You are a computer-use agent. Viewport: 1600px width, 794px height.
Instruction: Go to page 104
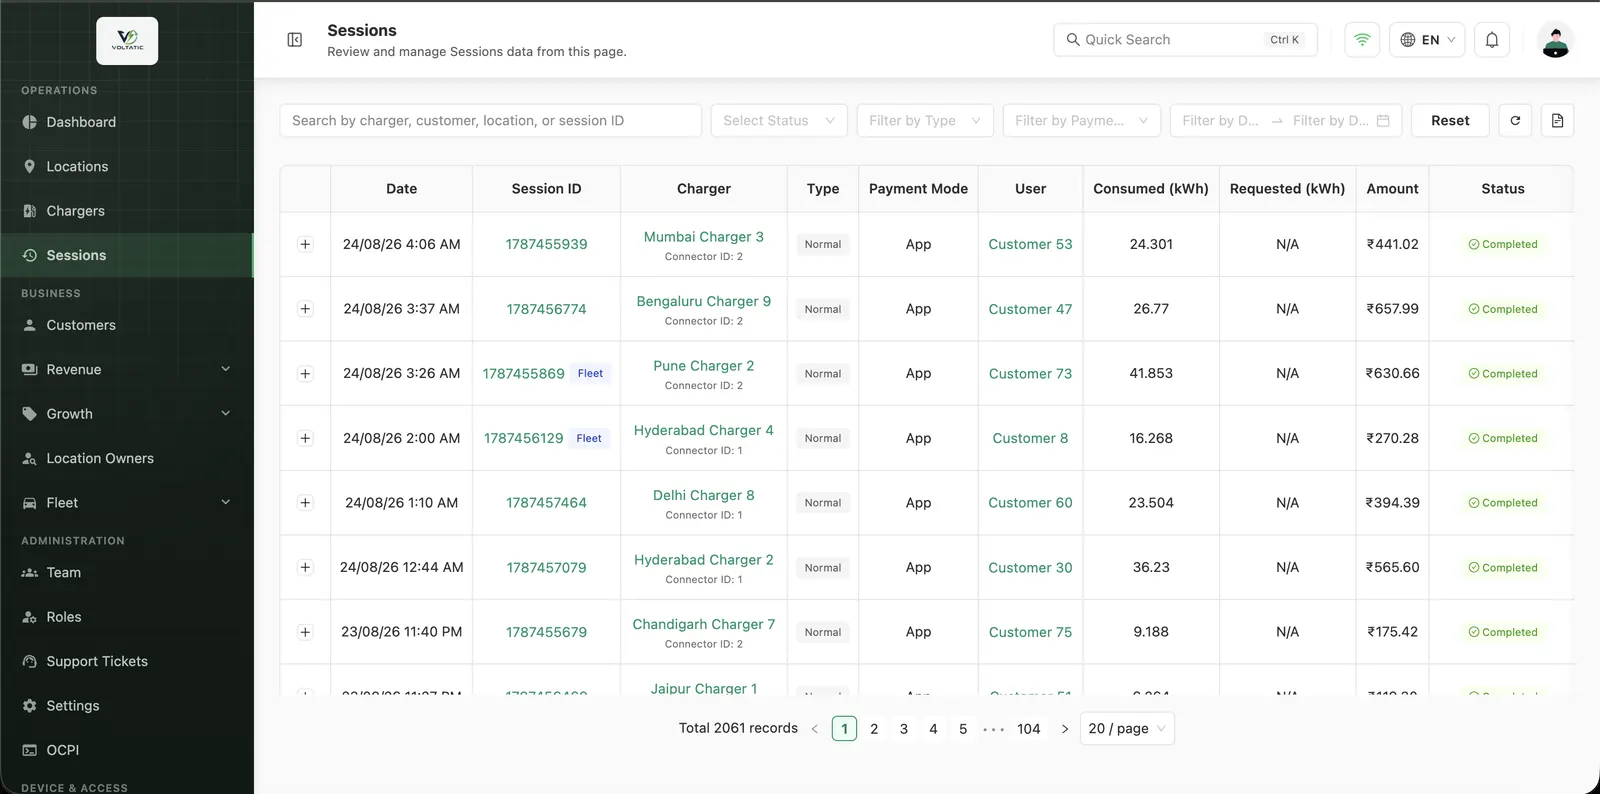click(1029, 729)
